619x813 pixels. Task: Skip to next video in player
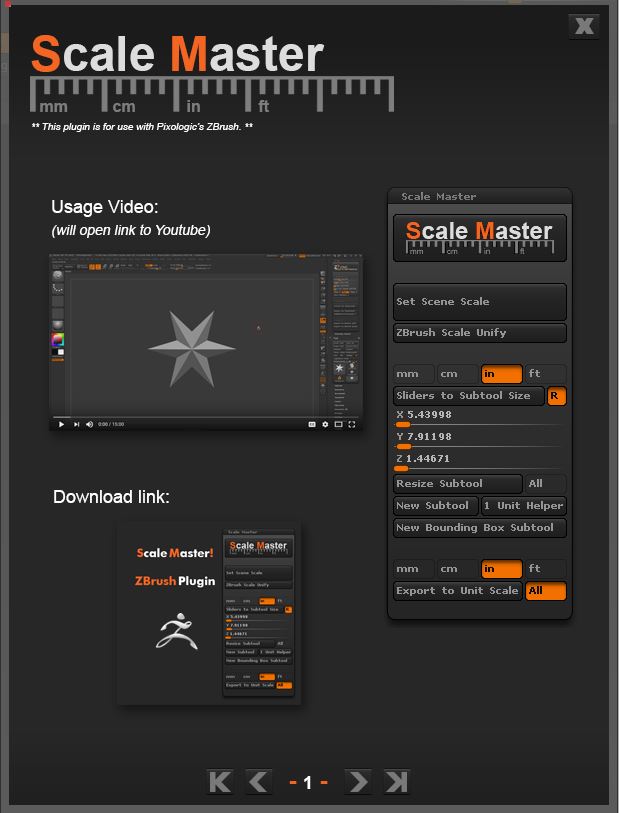pos(75,424)
